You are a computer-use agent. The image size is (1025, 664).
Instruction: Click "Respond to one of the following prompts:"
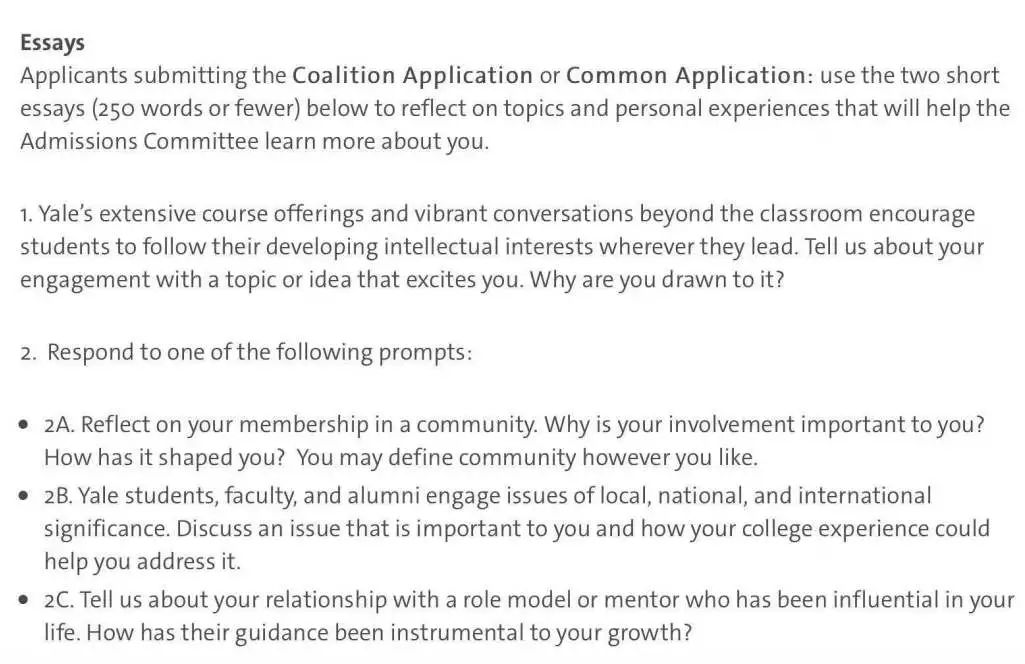(260, 353)
